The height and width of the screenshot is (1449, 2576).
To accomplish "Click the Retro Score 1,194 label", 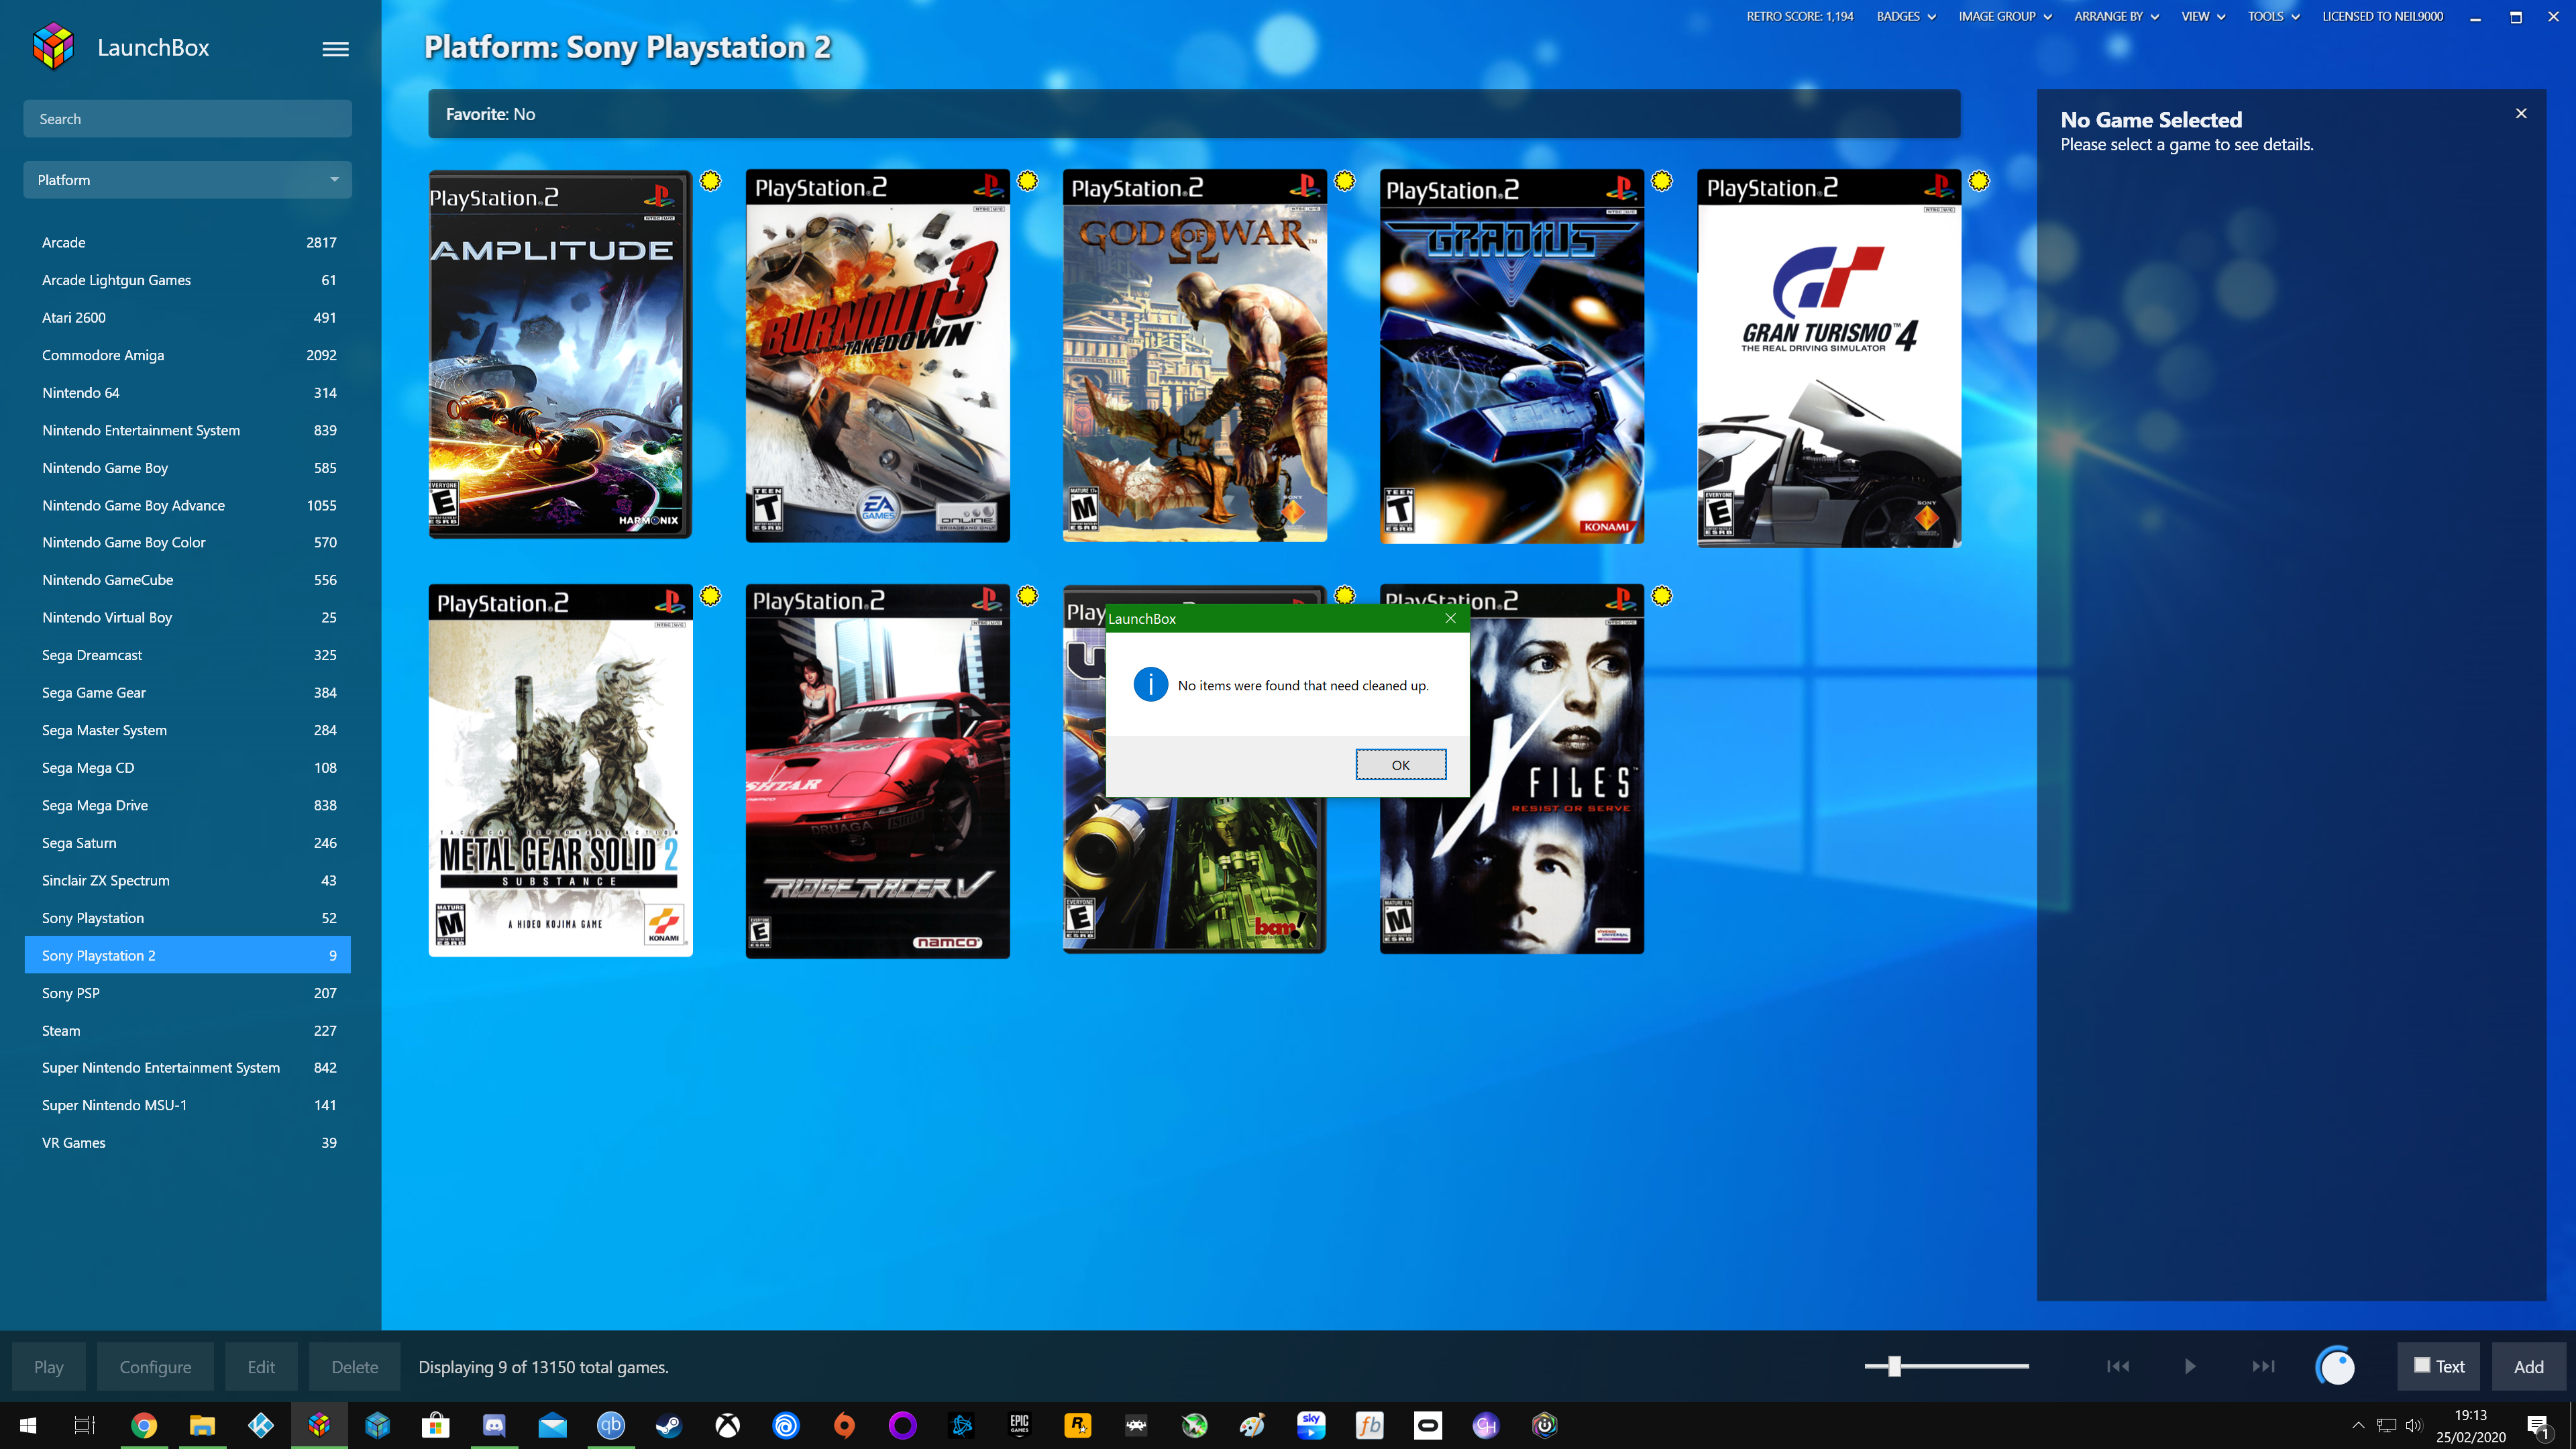I will click(1799, 16).
